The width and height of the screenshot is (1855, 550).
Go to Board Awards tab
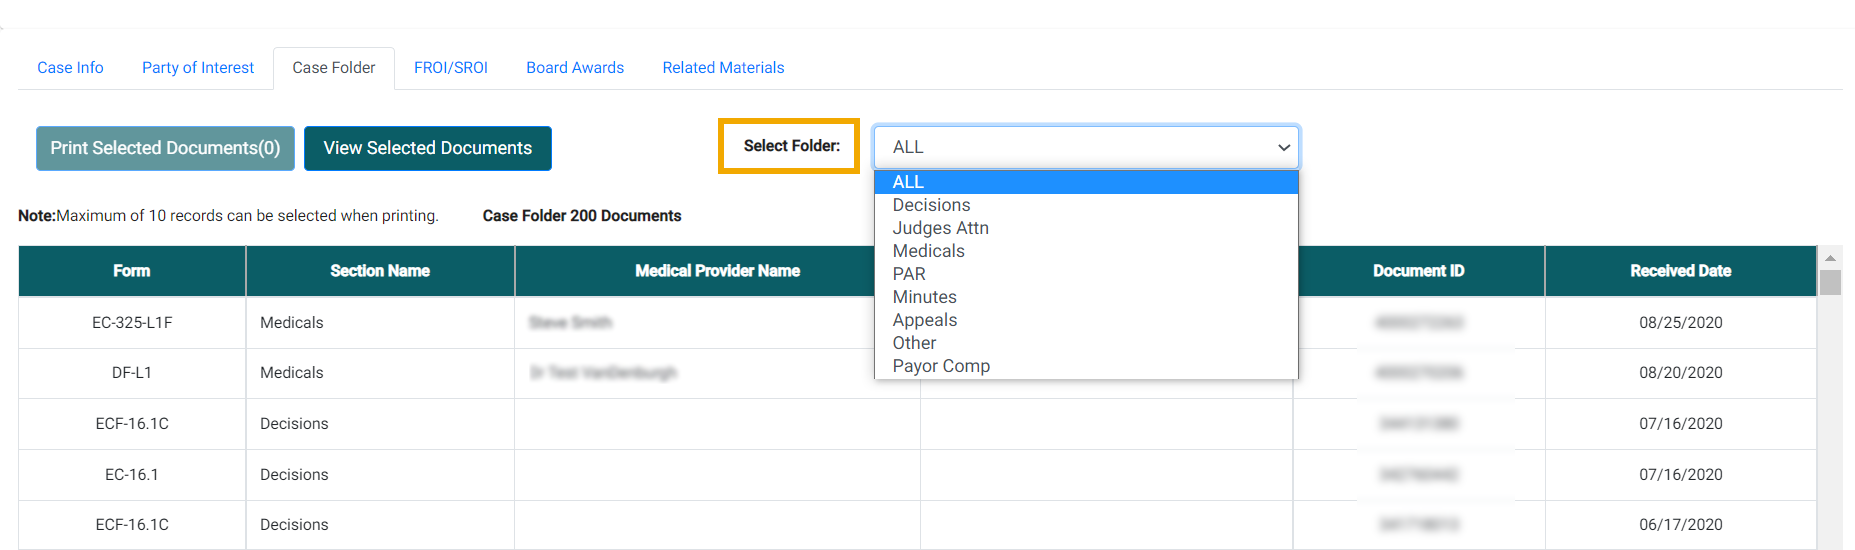click(x=575, y=68)
